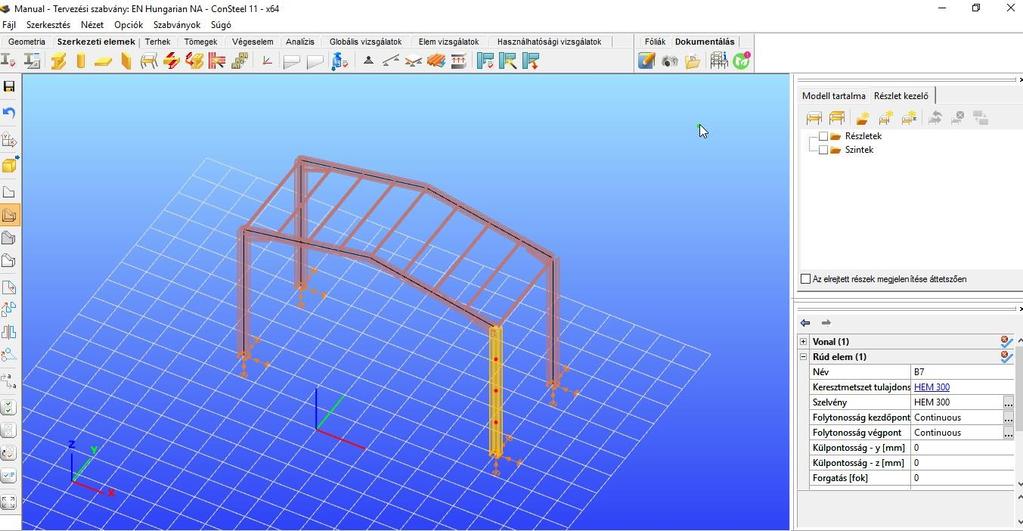Image resolution: width=1023 pixels, height=531 pixels.
Task: Click the highlighted orange view icon in left sidebar
Action: click(9, 215)
